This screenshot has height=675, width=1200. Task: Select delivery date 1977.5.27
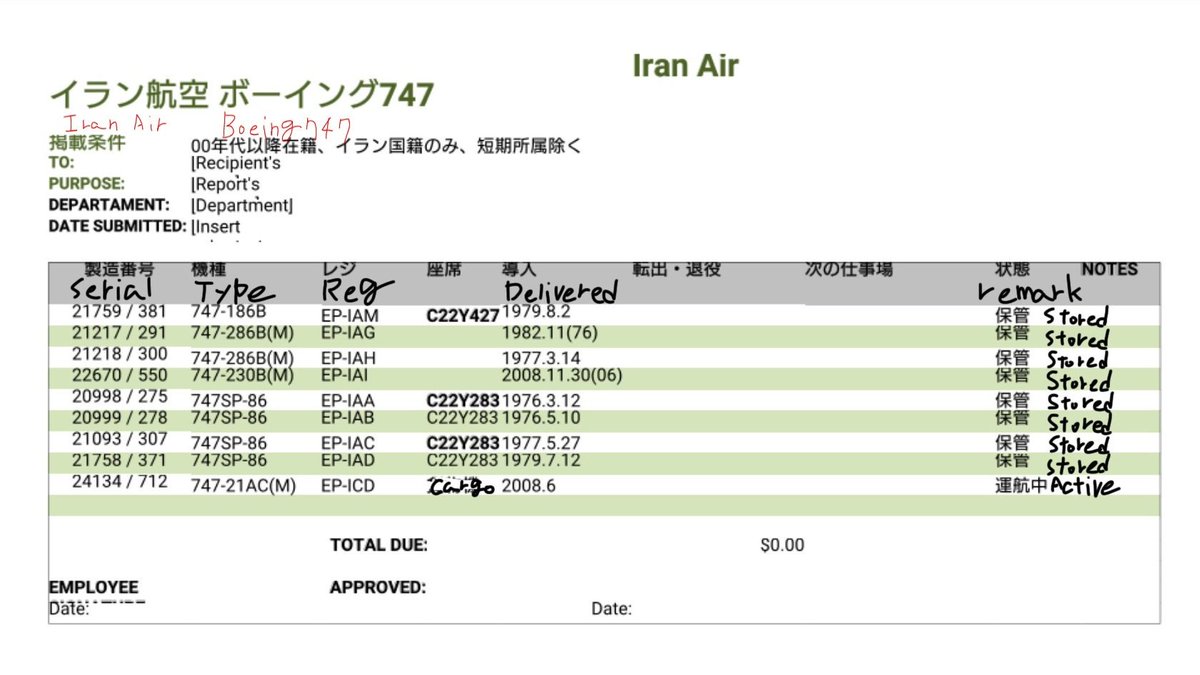(x=540, y=442)
